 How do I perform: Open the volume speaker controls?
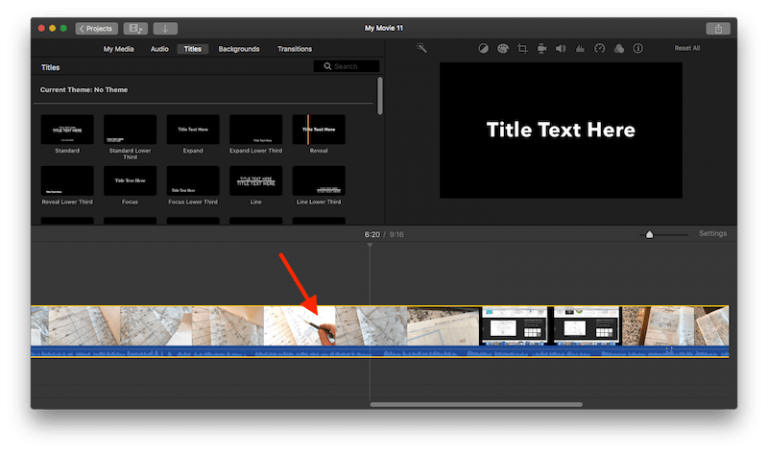561,48
